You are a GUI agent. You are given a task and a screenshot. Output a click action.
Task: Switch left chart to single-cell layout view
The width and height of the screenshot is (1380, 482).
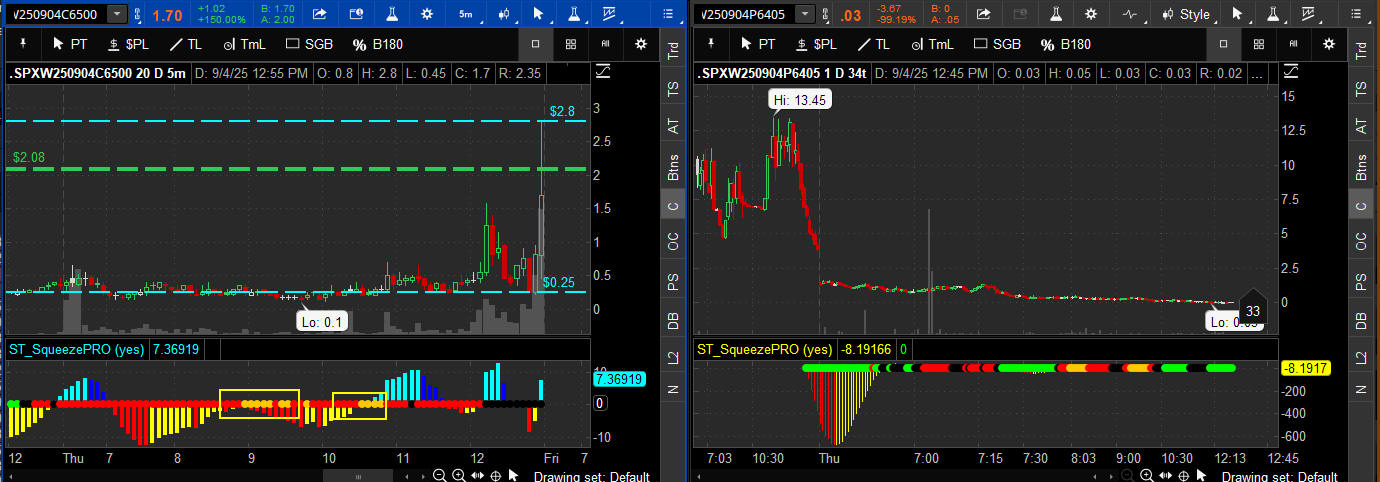pyautogui.click(x=535, y=44)
